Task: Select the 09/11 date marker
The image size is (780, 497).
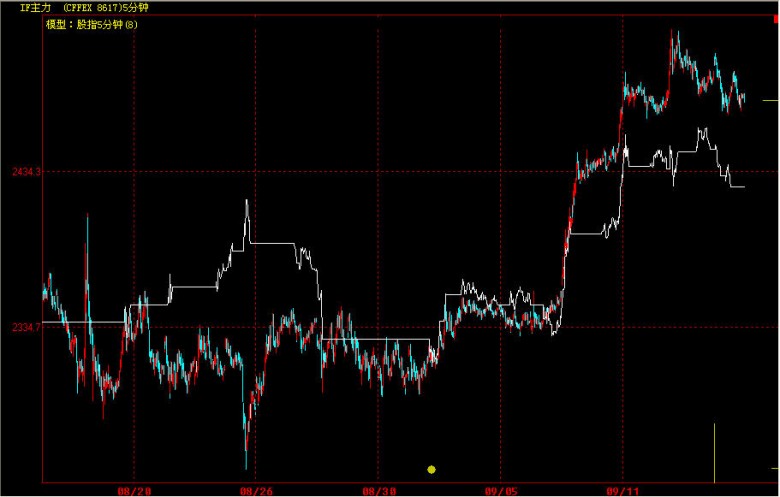Action: pyautogui.click(x=622, y=491)
